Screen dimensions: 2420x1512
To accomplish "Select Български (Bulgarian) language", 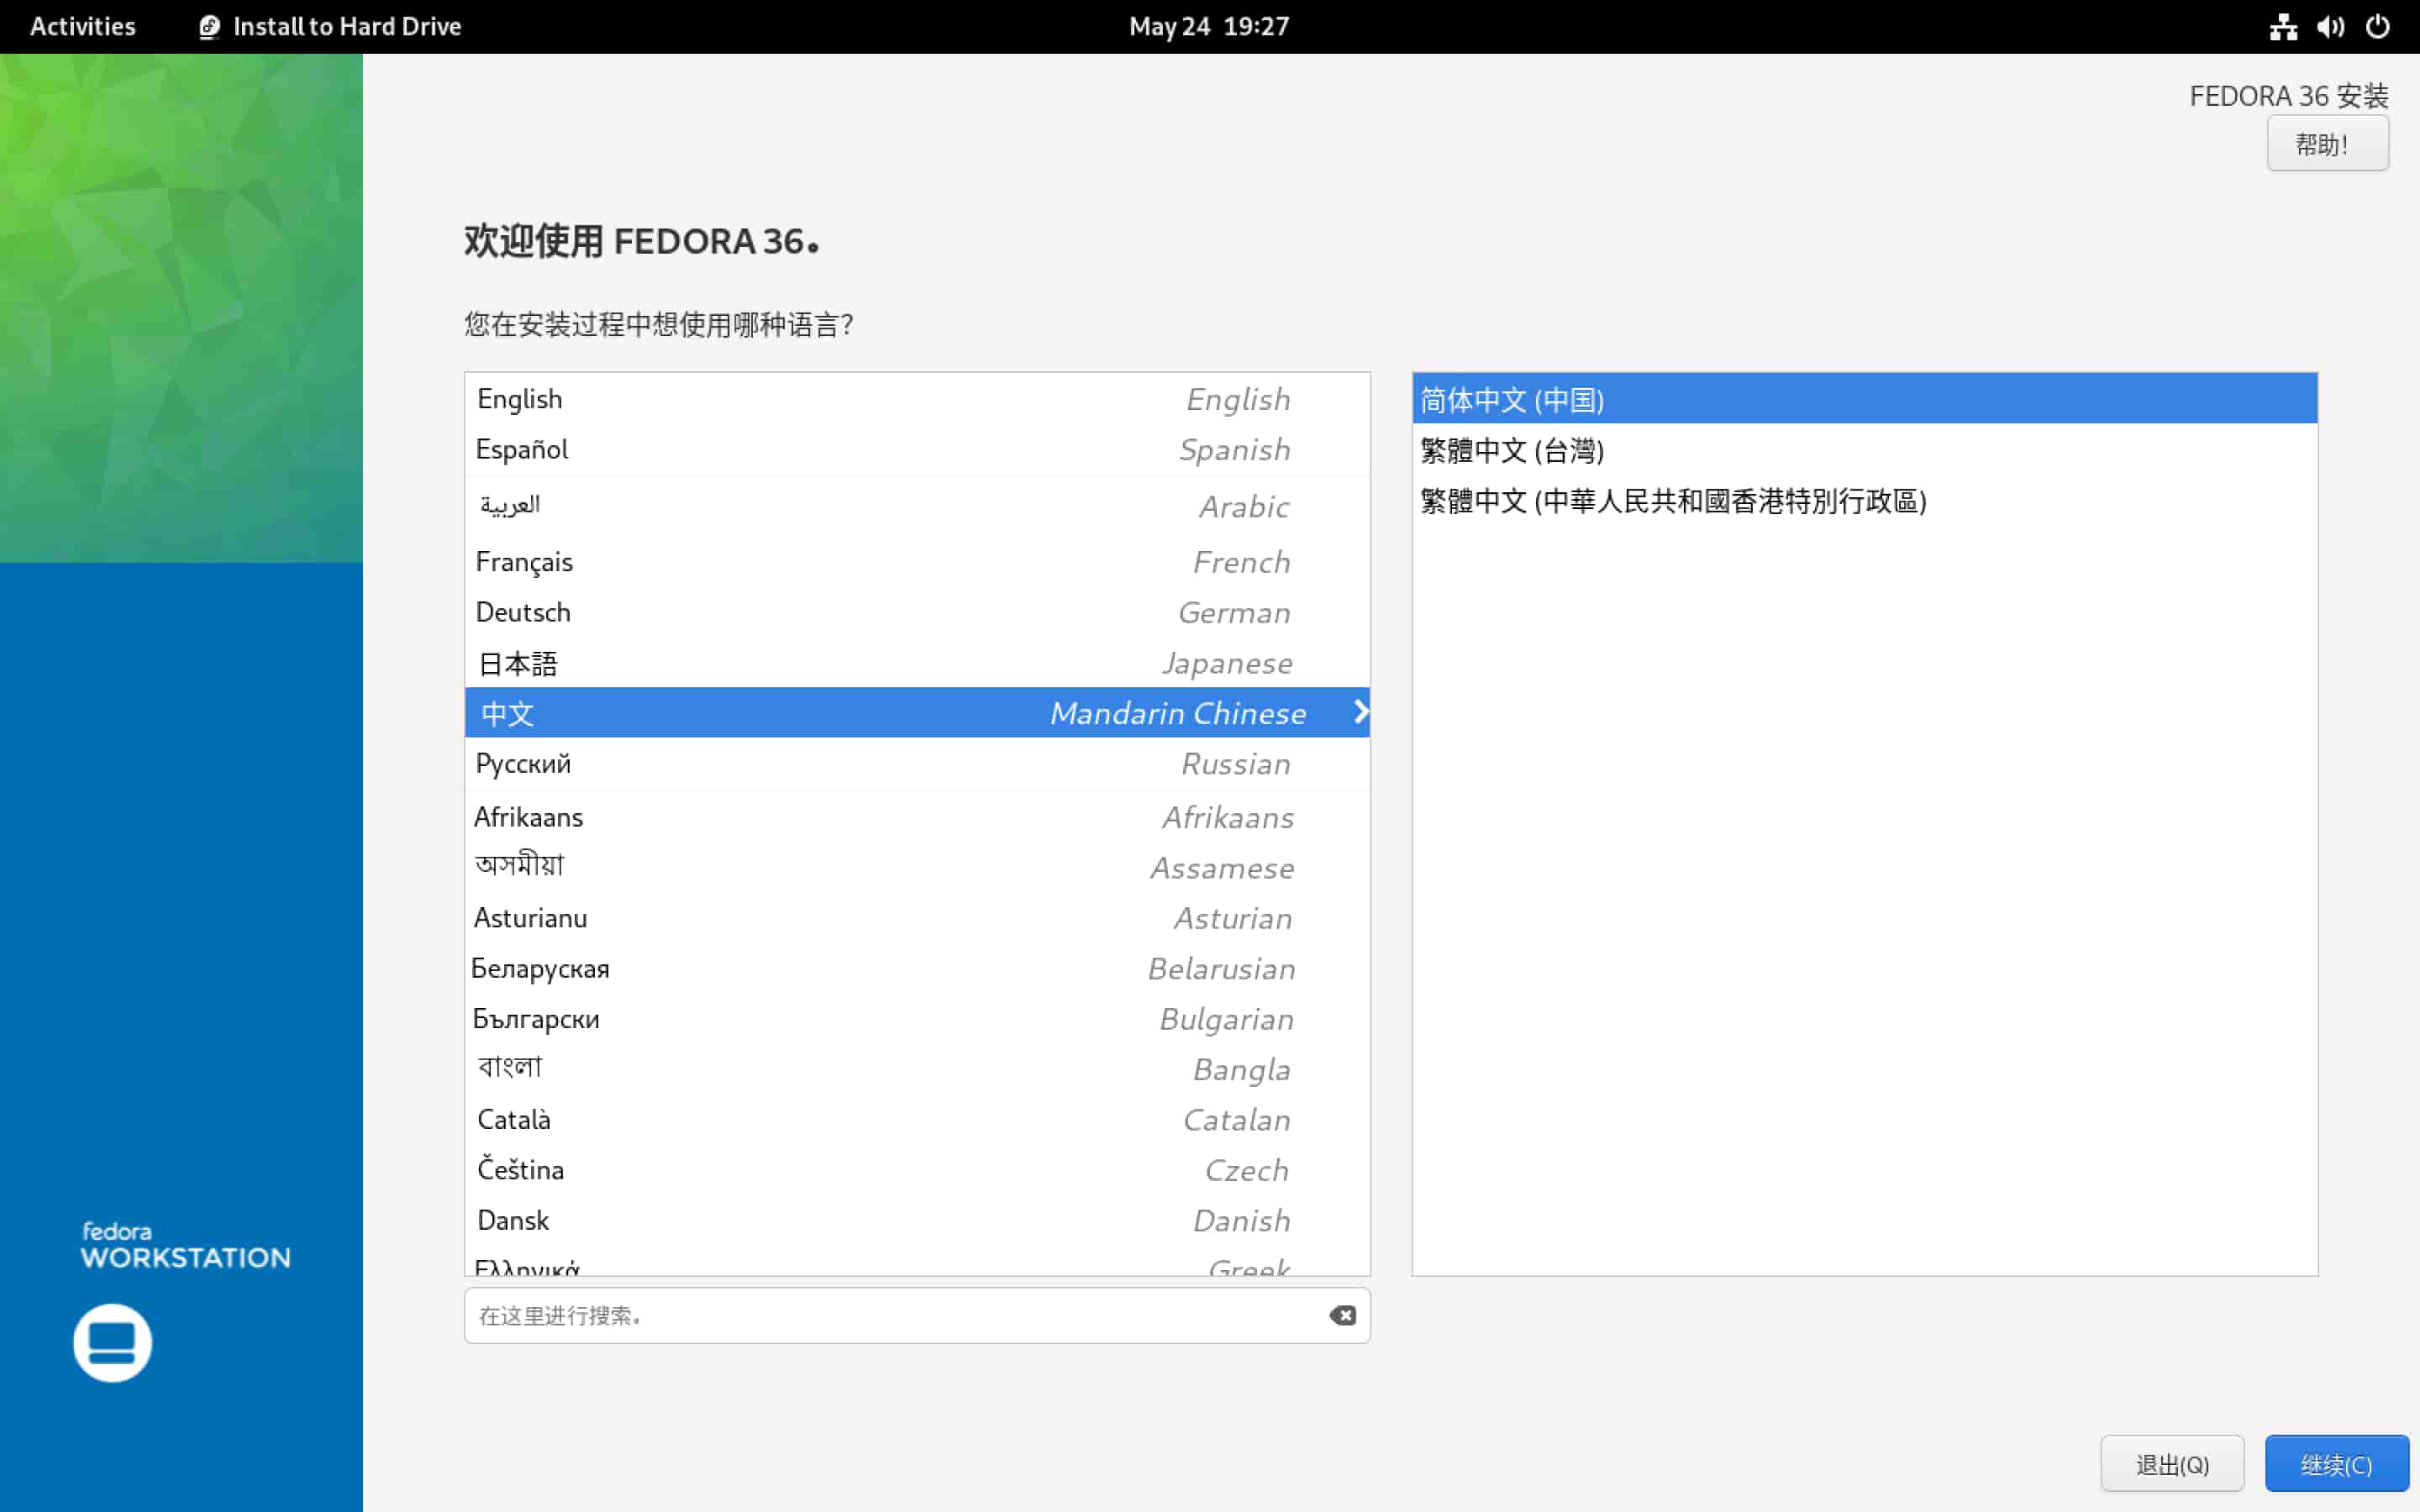I will tap(917, 1019).
